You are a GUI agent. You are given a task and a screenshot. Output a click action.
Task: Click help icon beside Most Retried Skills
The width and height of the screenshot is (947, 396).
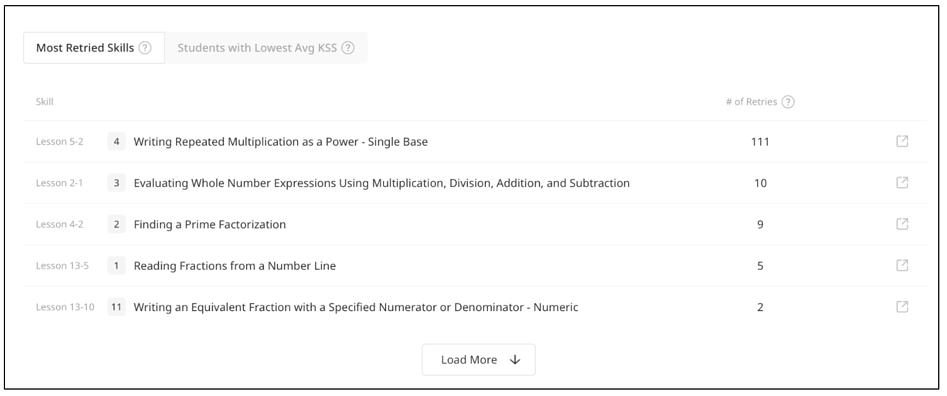click(145, 48)
